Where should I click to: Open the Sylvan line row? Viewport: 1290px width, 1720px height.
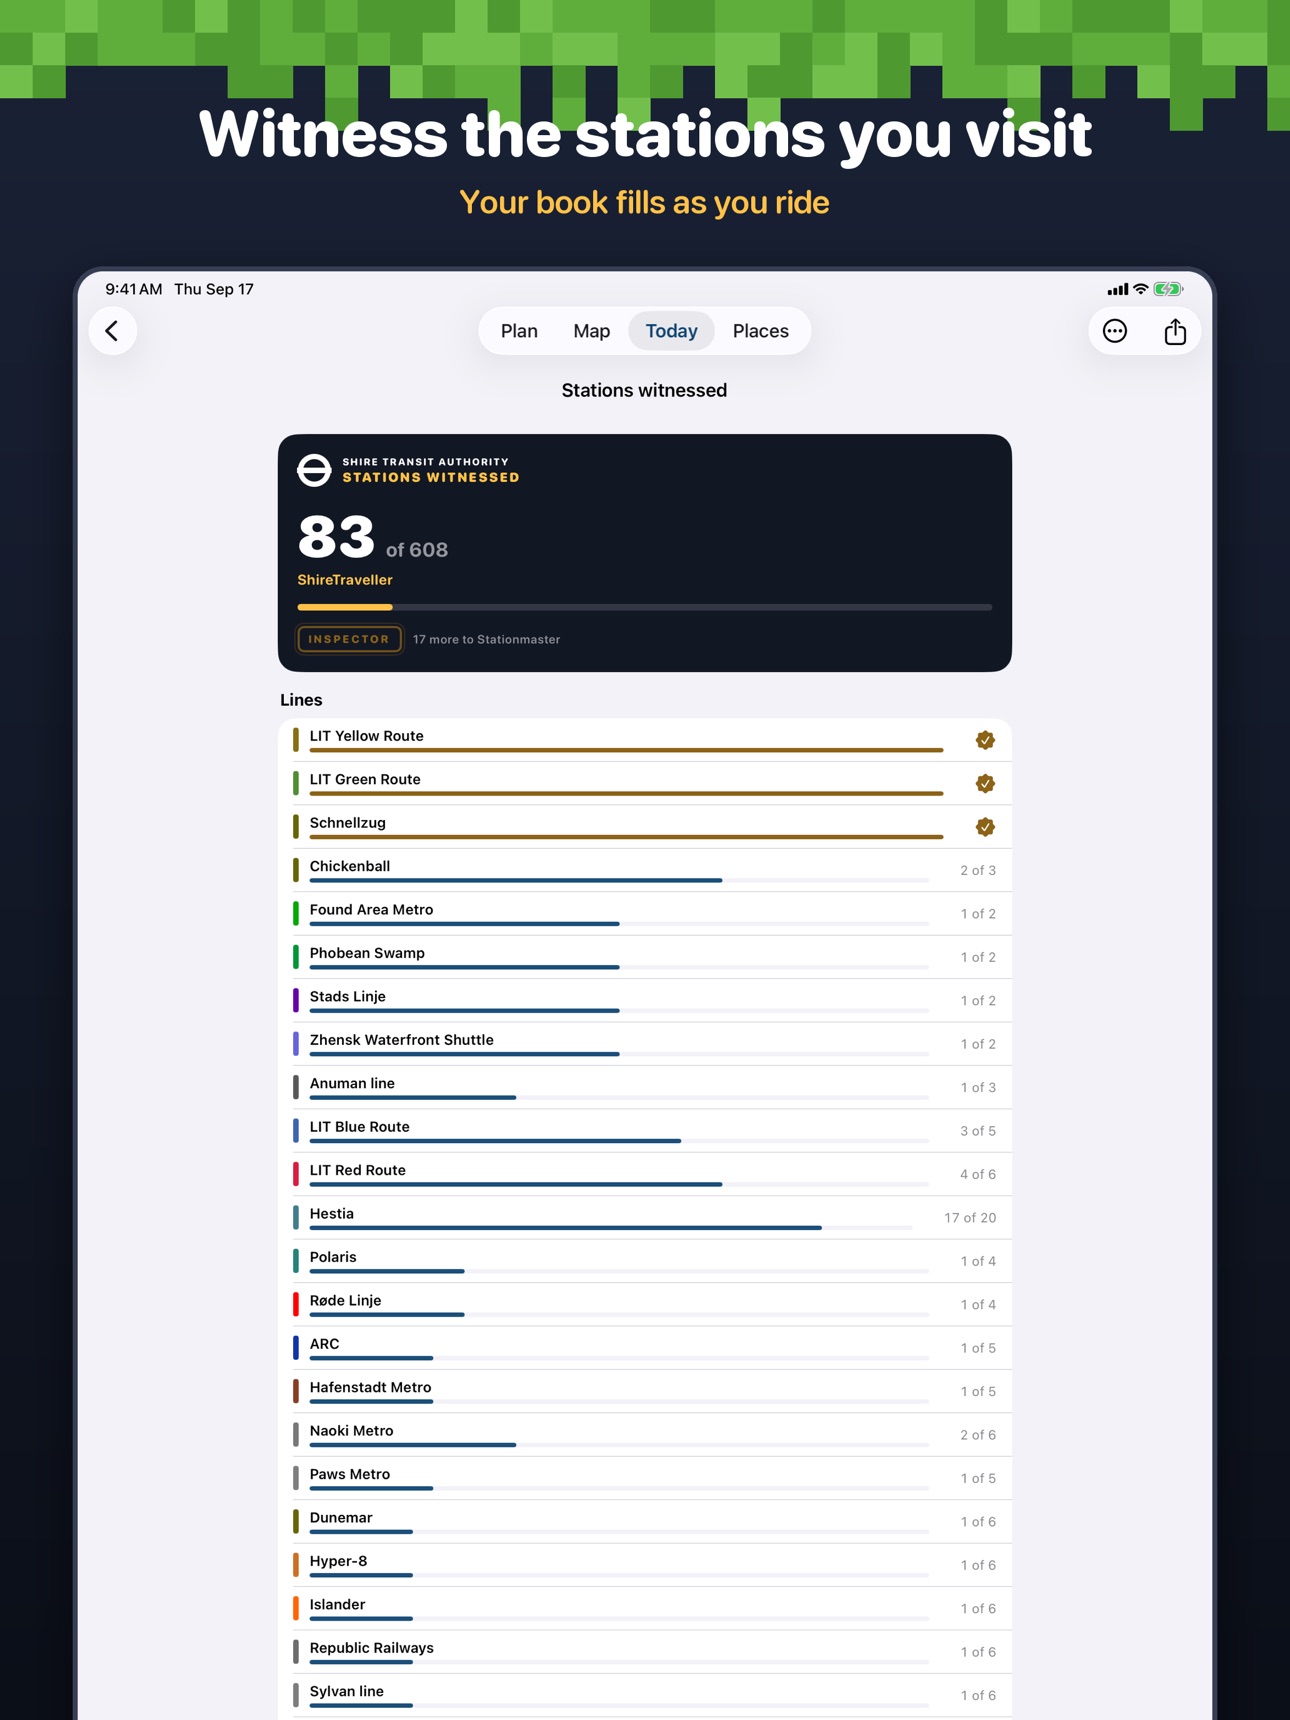[x=645, y=1696]
